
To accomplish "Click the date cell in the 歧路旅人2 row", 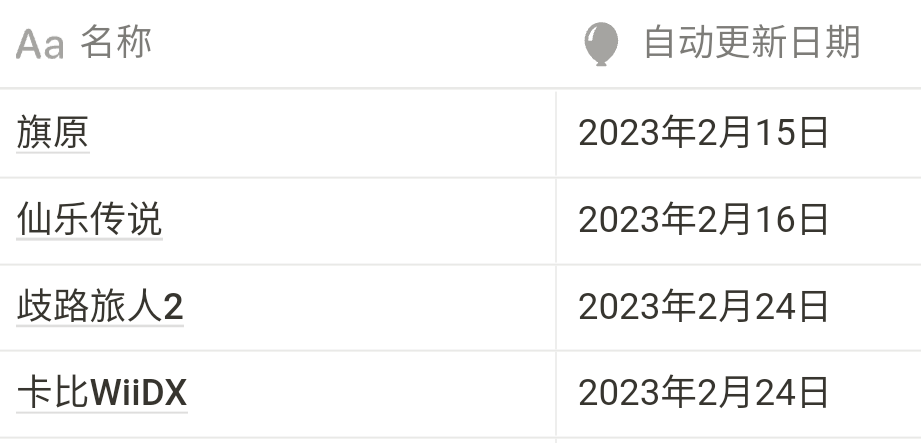I will [x=703, y=307].
